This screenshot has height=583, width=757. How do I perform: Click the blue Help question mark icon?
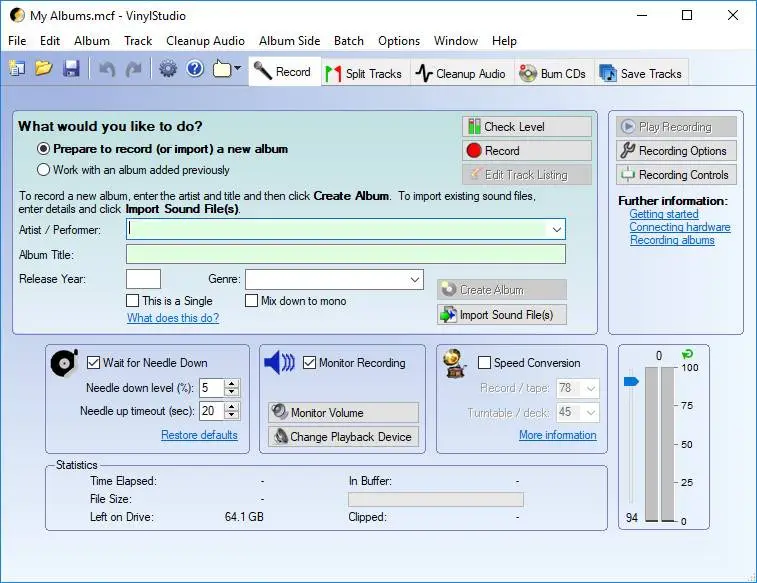195,69
